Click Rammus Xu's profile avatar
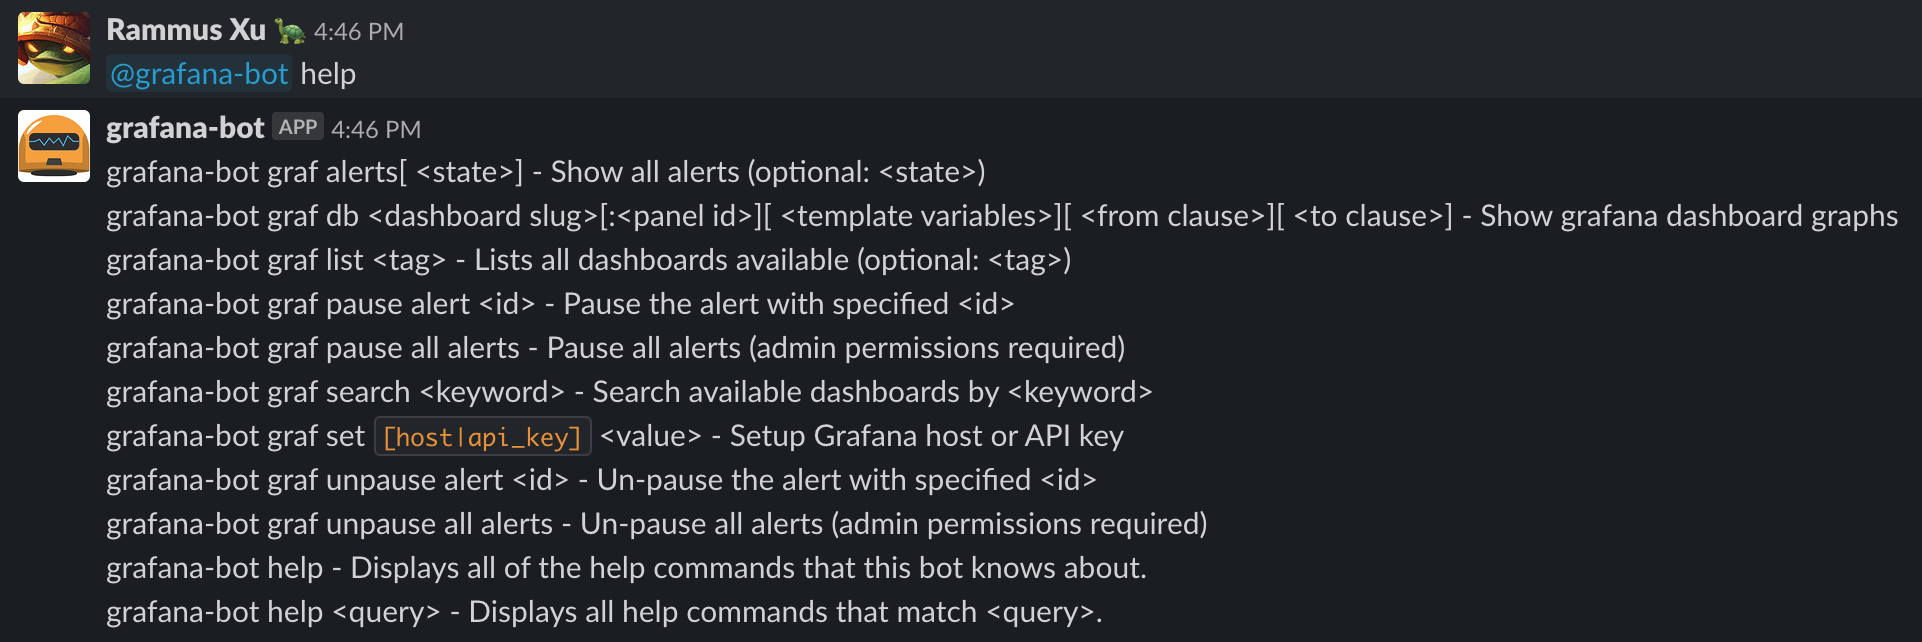The width and height of the screenshot is (1922, 642). click(x=54, y=48)
